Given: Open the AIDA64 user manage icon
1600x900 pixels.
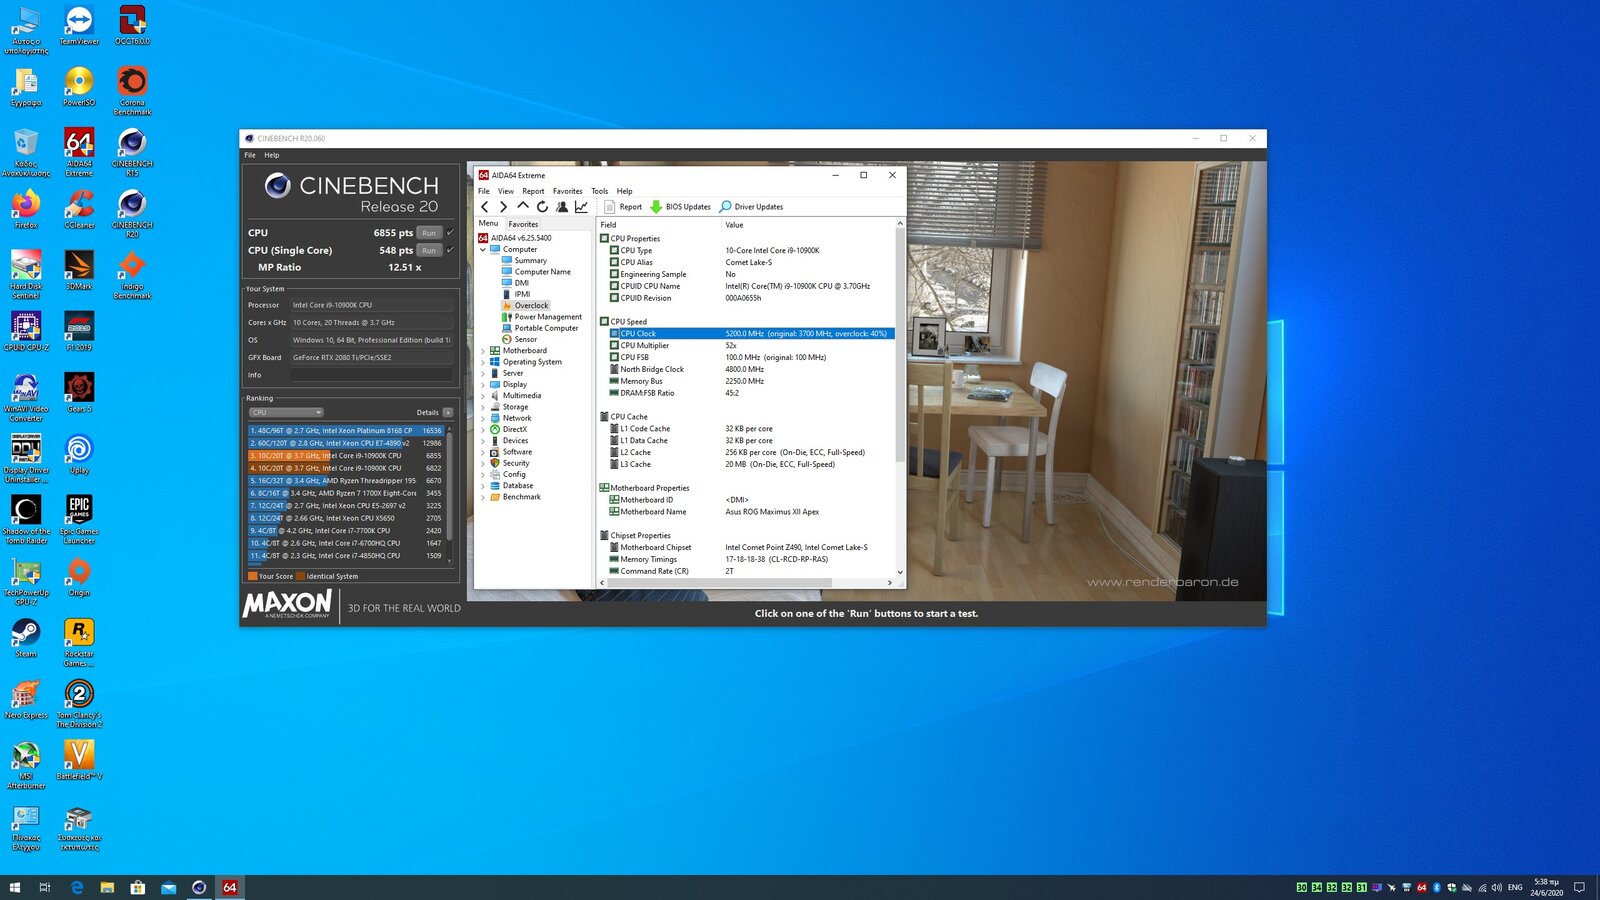Looking at the screenshot, I should coord(562,207).
